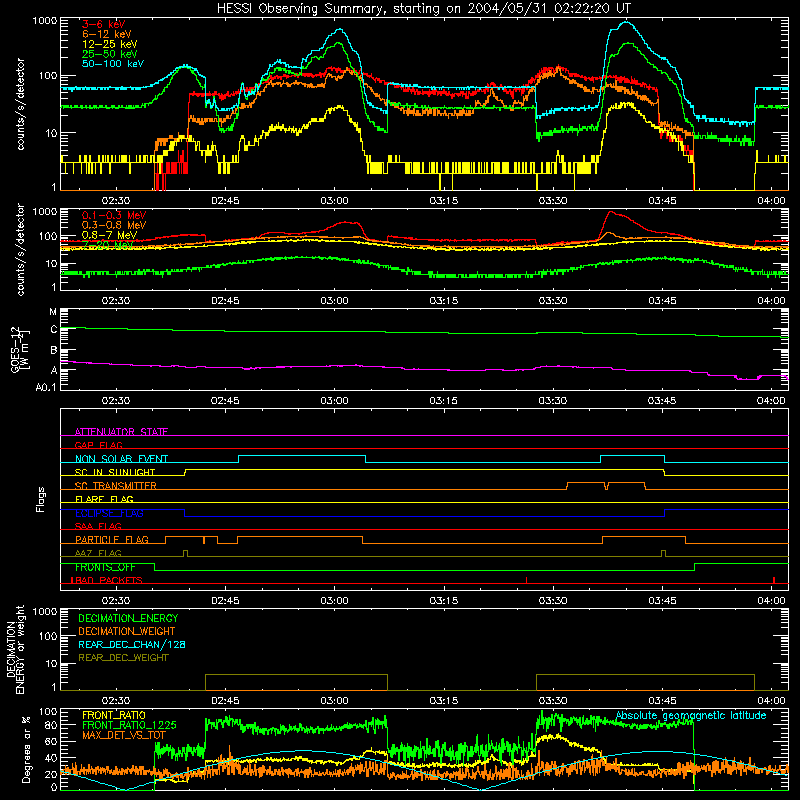Select the DECIMATION_WEIGHT legend label
800x800 pixels.
pyautogui.click(x=127, y=631)
